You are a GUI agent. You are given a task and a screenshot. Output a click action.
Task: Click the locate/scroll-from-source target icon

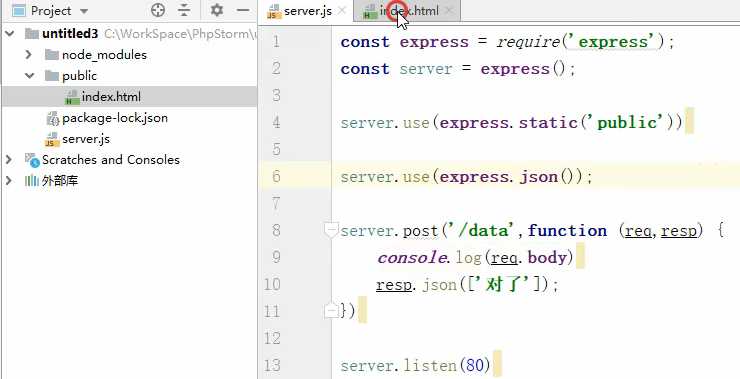click(x=158, y=10)
